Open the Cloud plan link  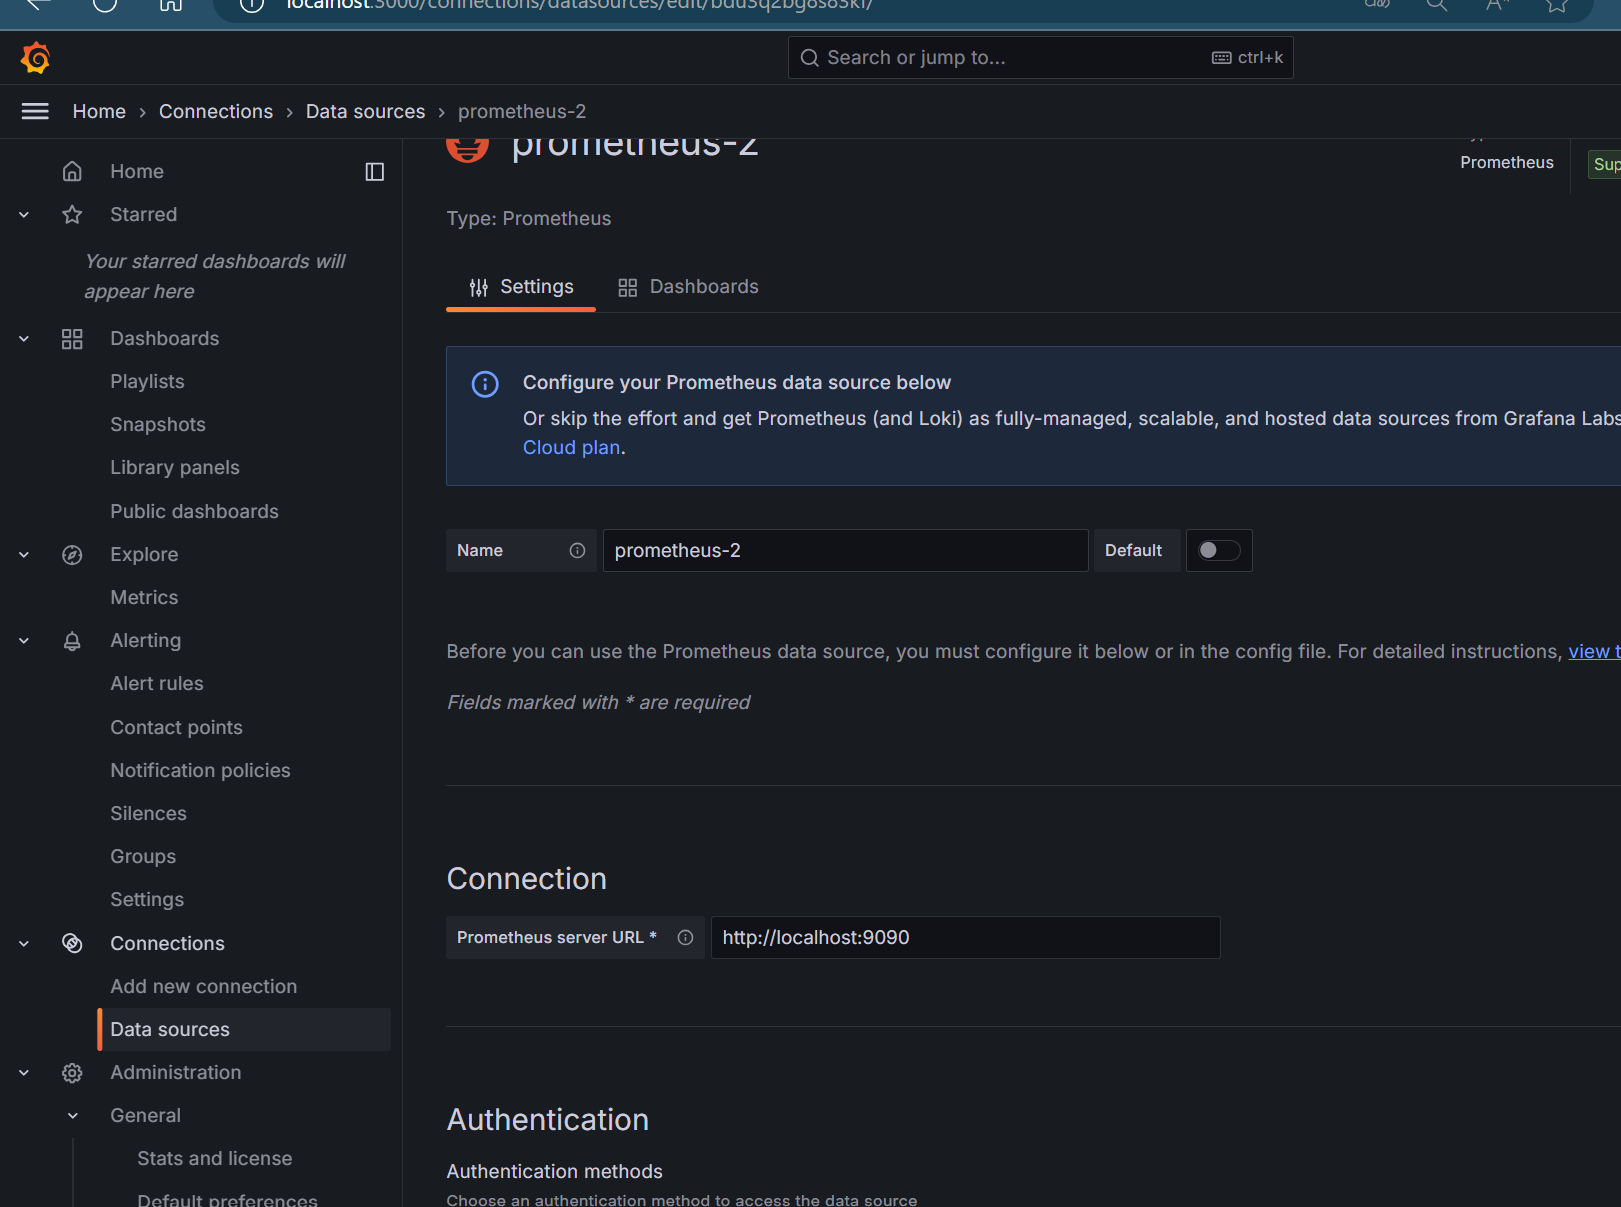[571, 447]
